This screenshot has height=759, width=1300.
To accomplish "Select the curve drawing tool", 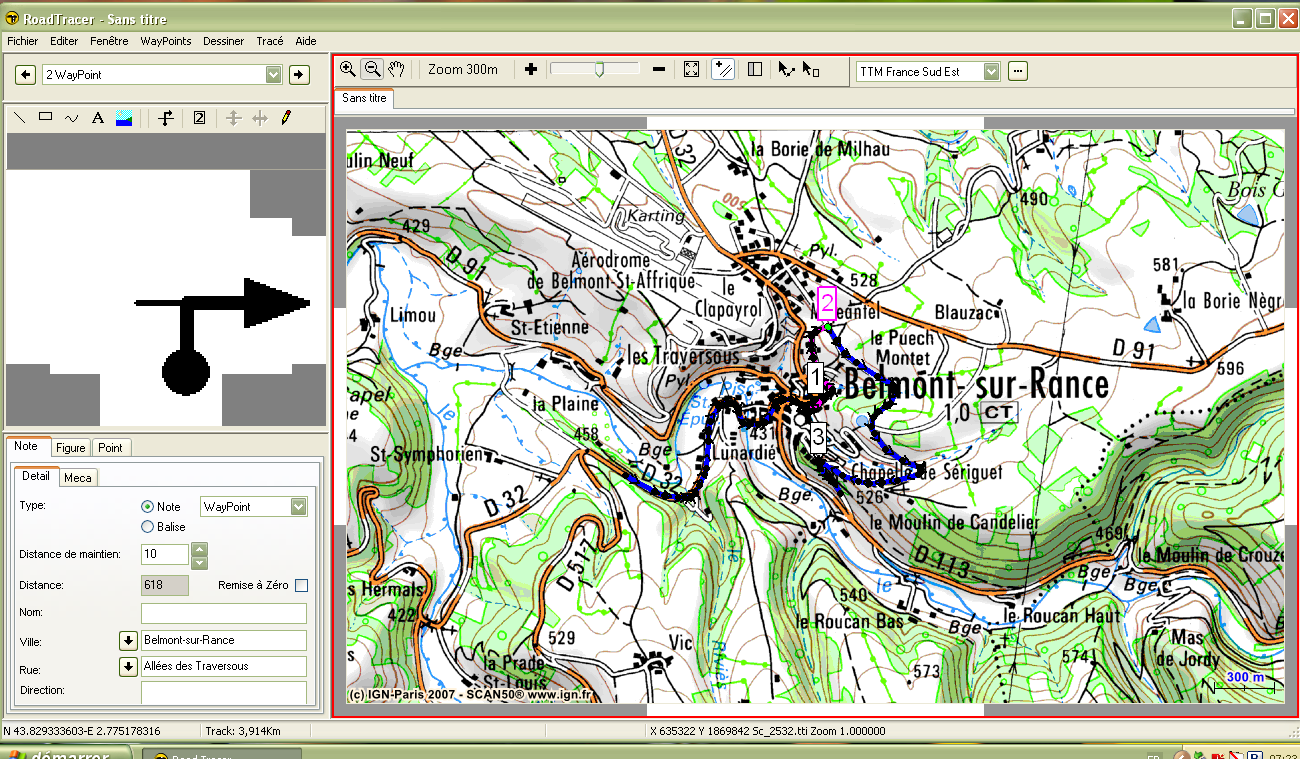I will 71,117.
